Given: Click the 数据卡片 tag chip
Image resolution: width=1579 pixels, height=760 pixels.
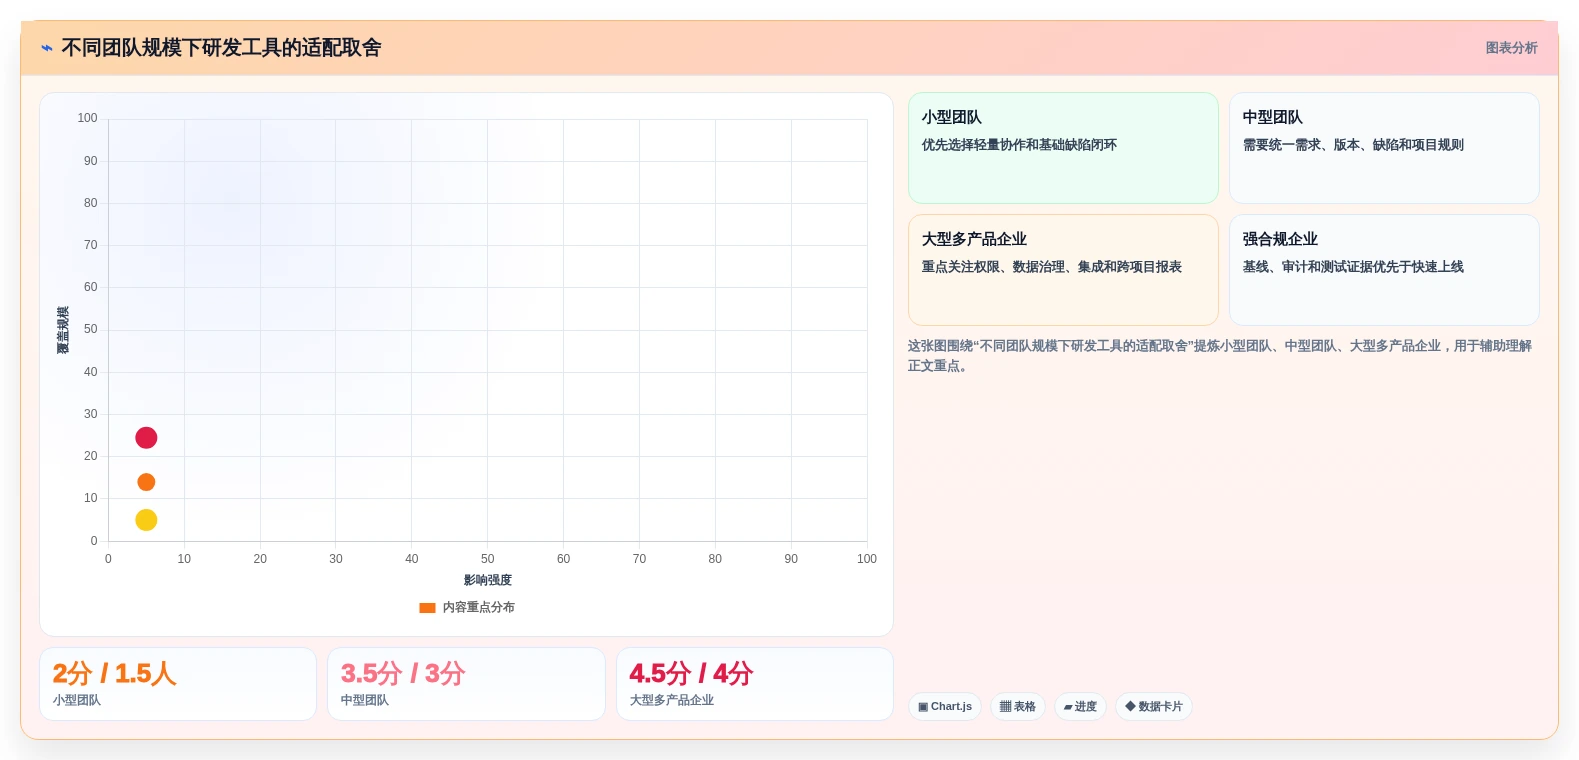Looking at the screenshot, I should [1154, 706].
